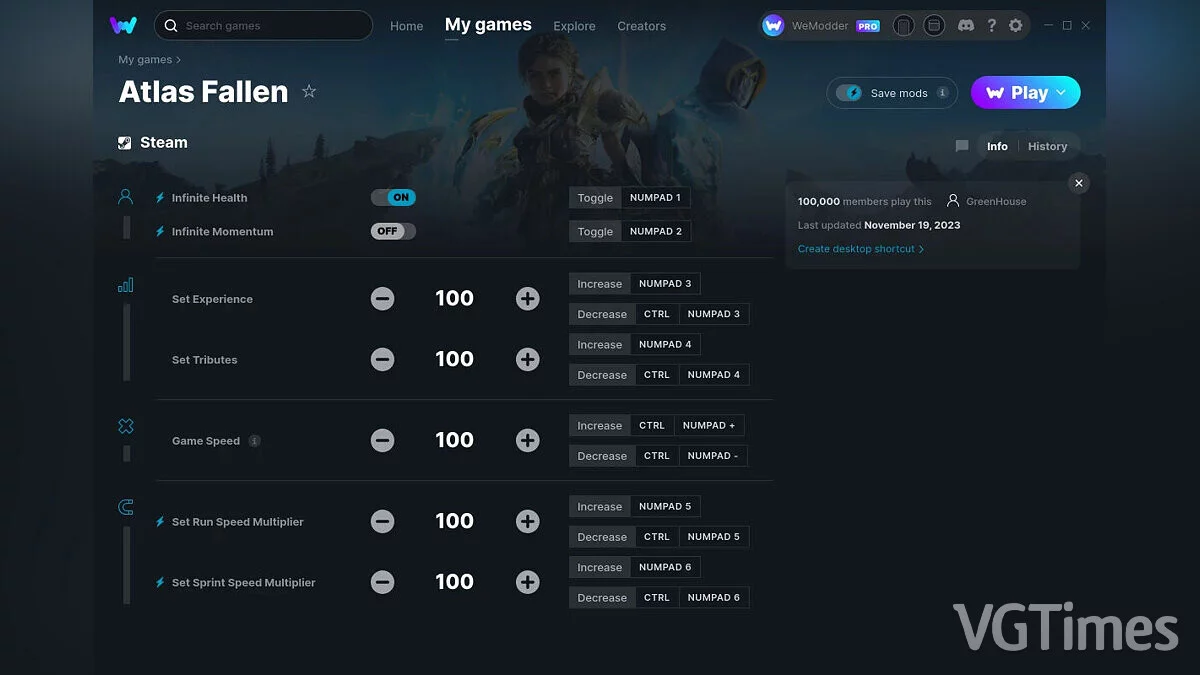Click the Physics category magnet icon

tap(126, 507)
